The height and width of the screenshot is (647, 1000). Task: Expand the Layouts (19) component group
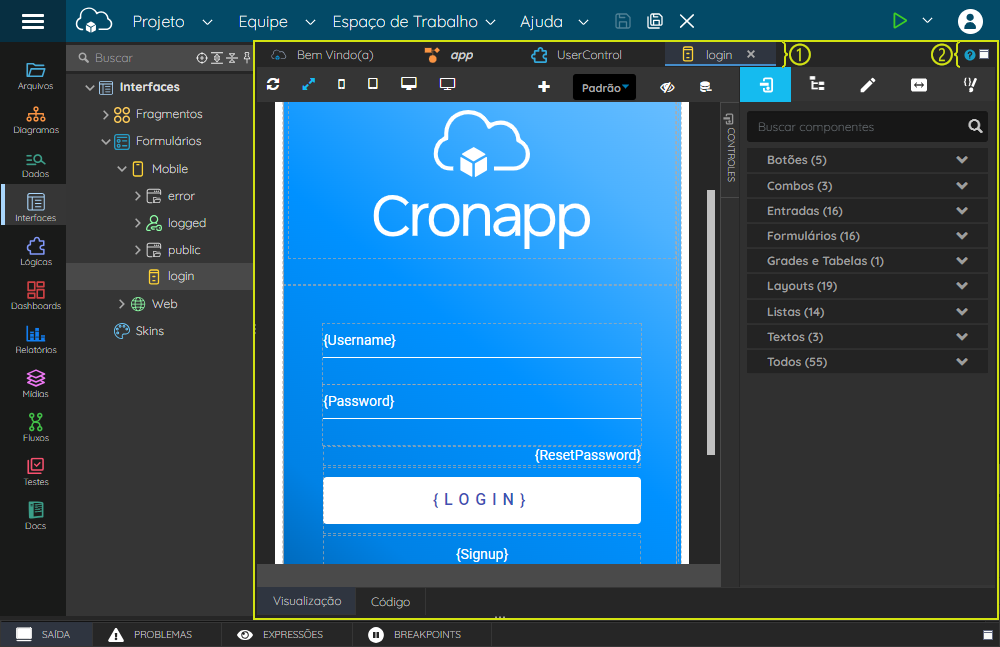867,286
